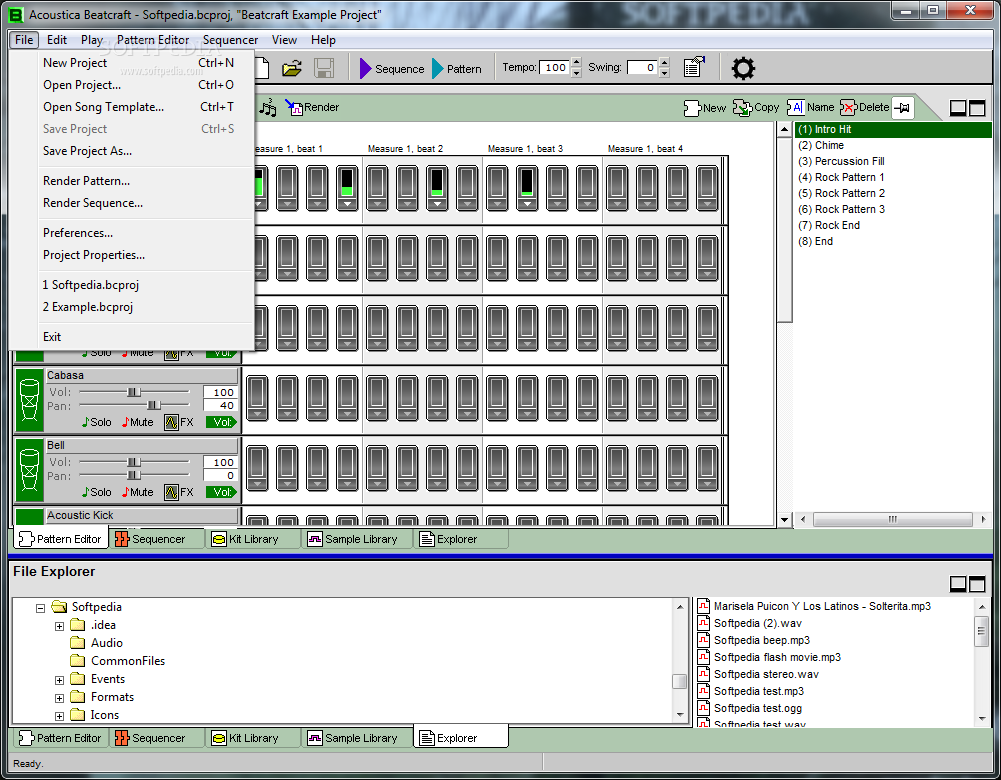Click Cabasa instrument drum icon

click(x=29, y=400)
